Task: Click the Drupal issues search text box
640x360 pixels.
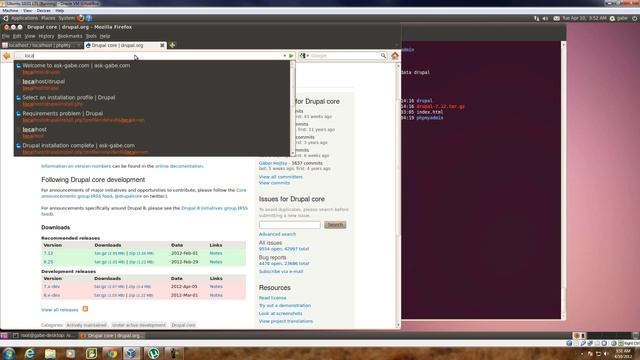Action: point(290,225)
